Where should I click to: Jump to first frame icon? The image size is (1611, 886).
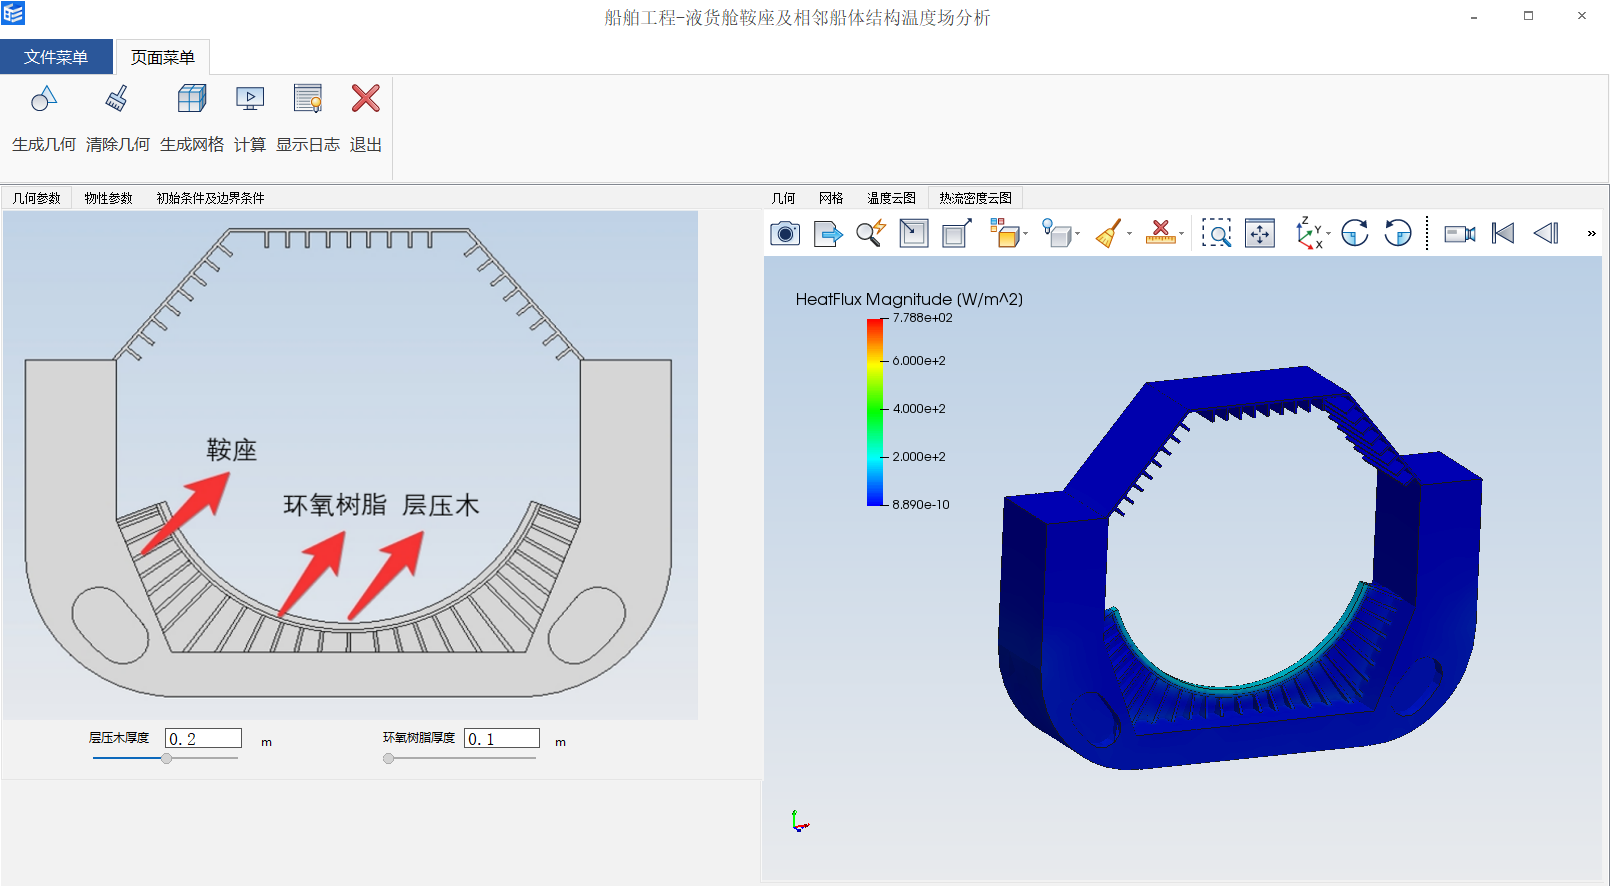click(1503, 233)
